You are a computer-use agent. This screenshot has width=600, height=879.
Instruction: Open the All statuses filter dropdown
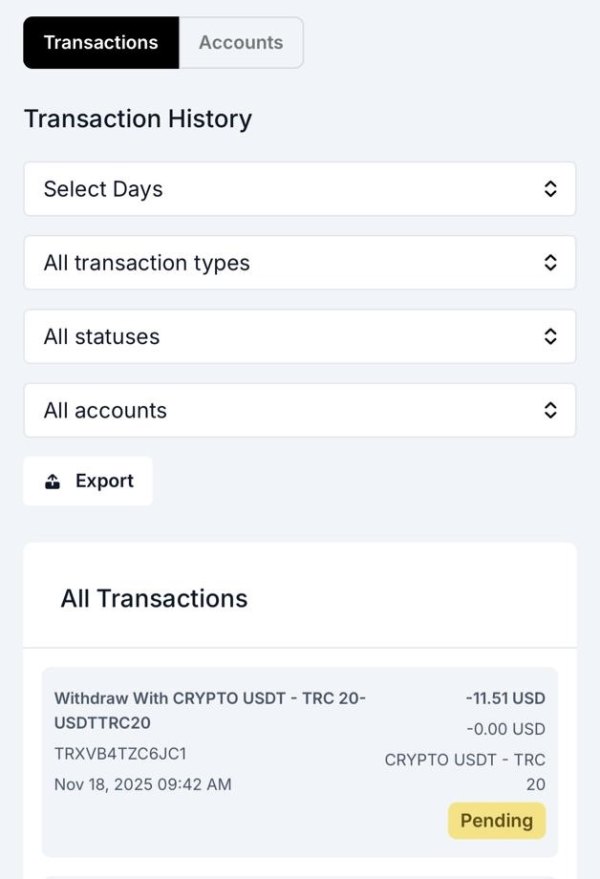point(299,337)
